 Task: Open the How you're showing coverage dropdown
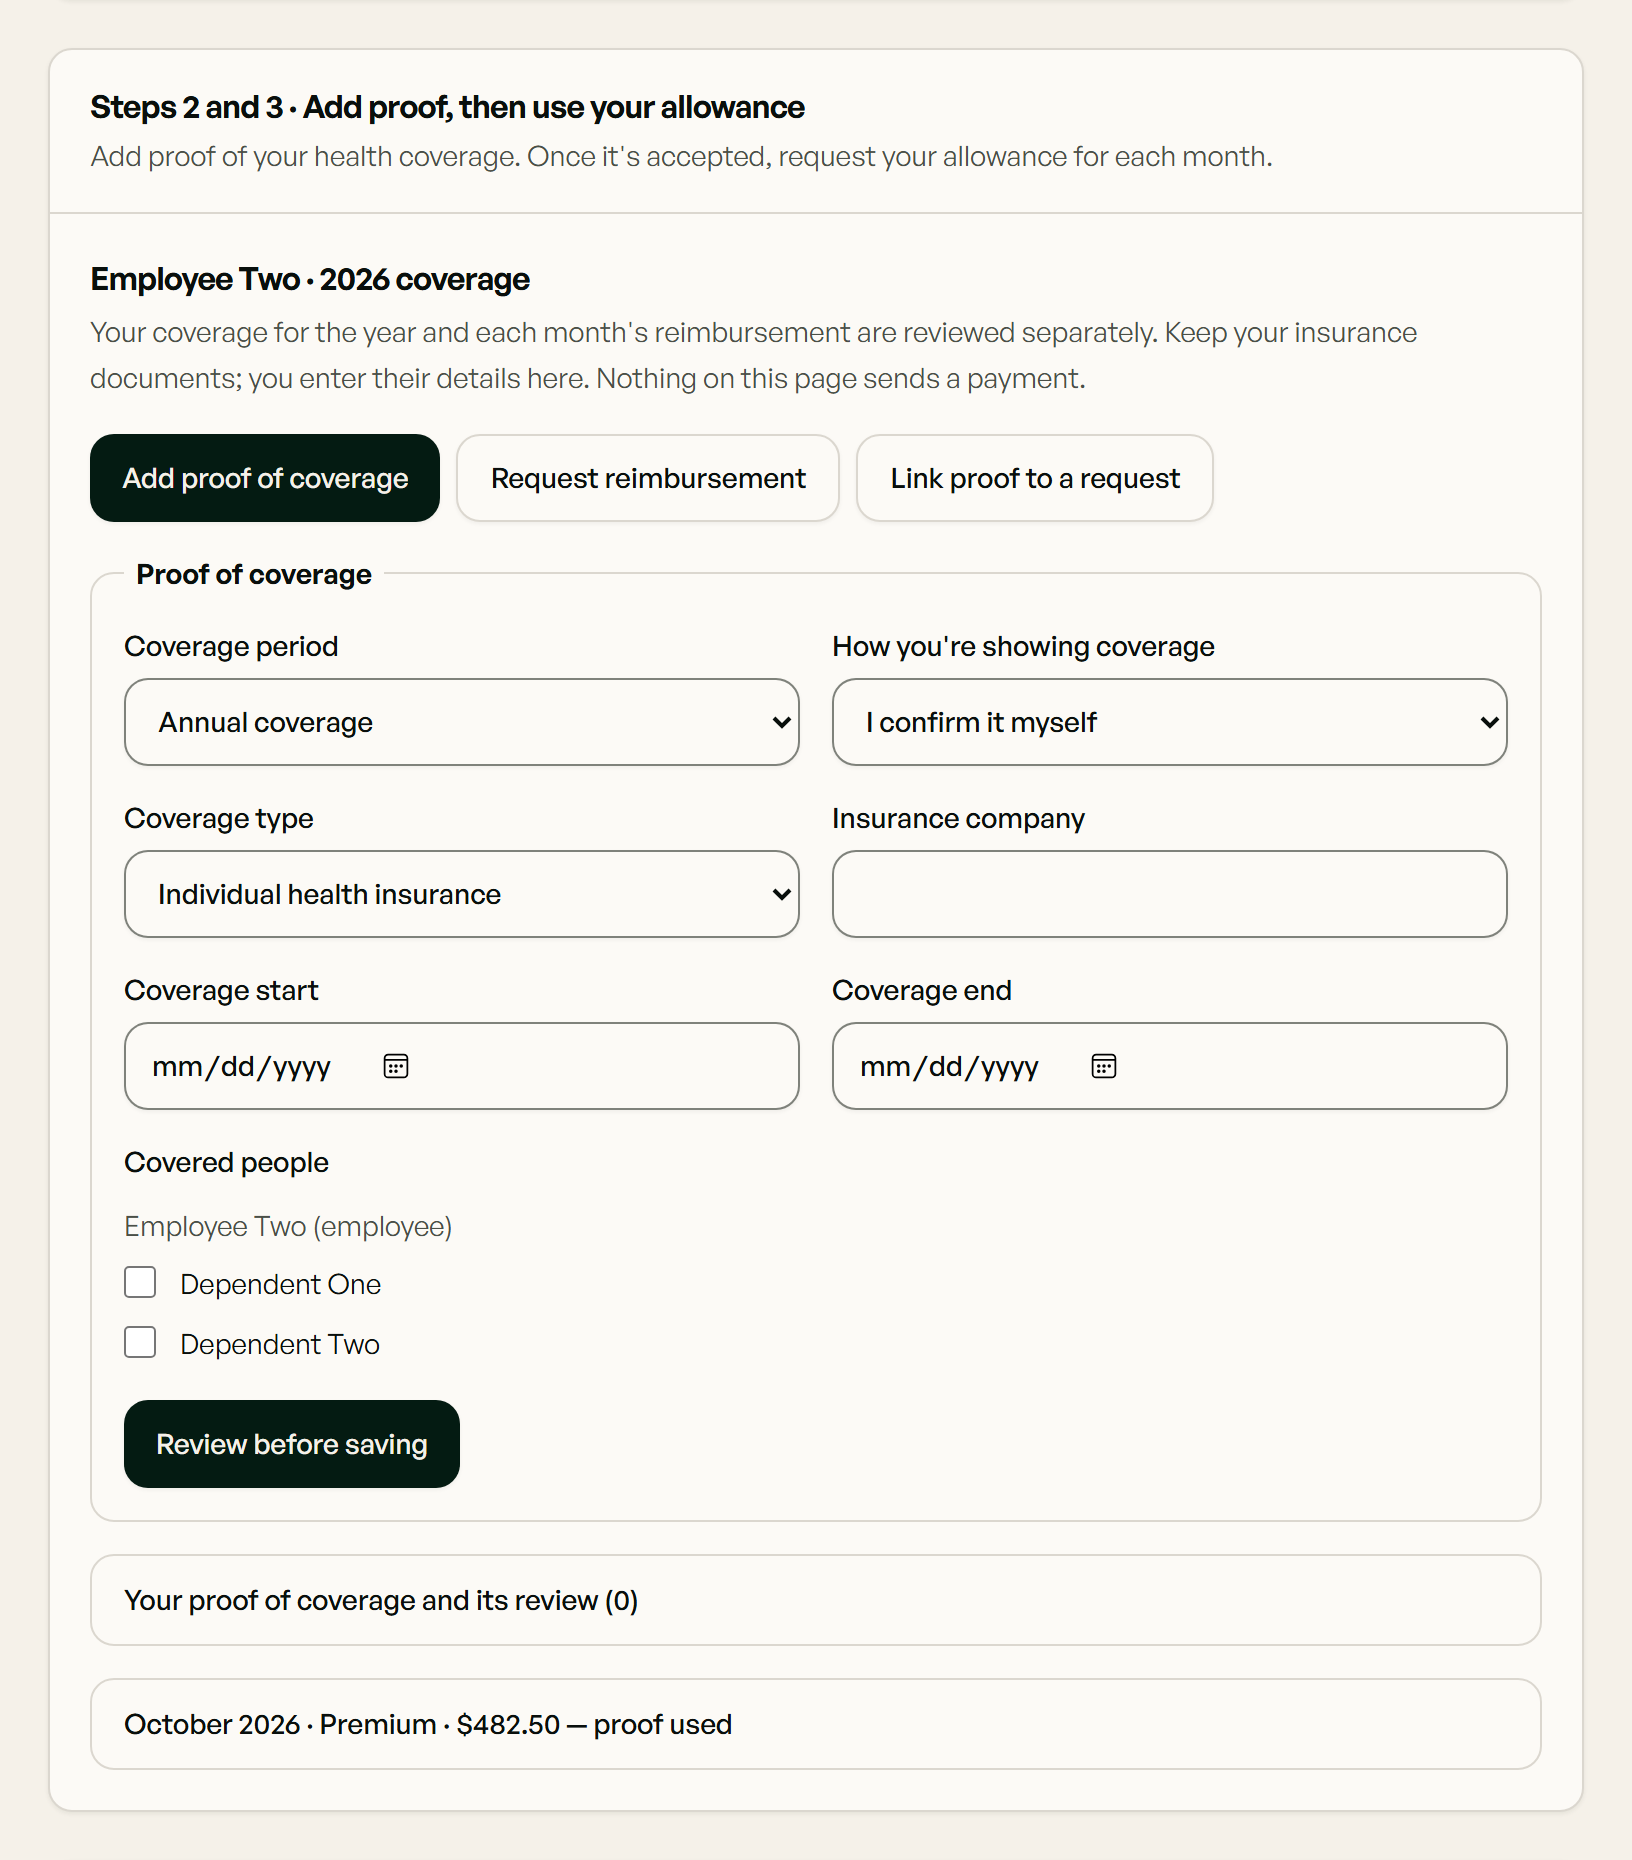click(x=1170, y=722)
